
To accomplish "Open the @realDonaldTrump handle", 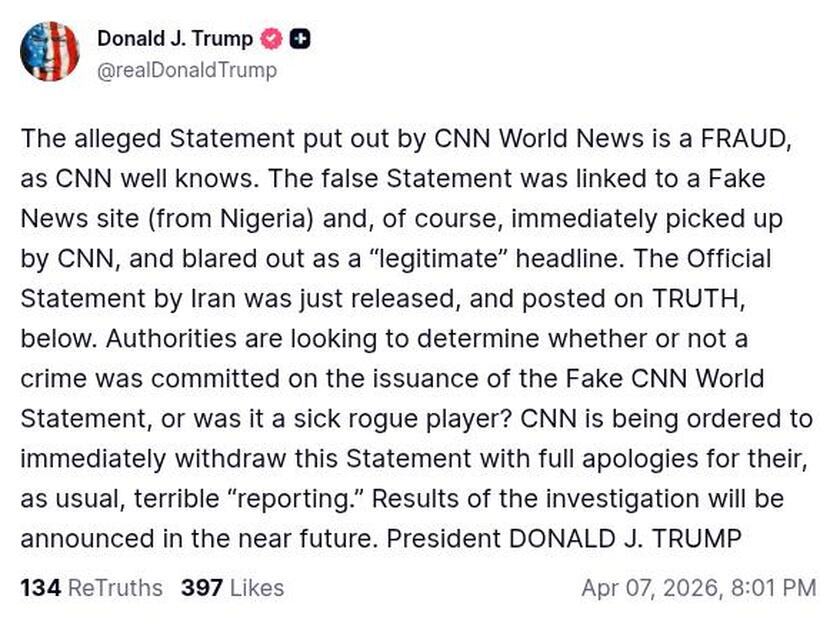I will 183,70.
